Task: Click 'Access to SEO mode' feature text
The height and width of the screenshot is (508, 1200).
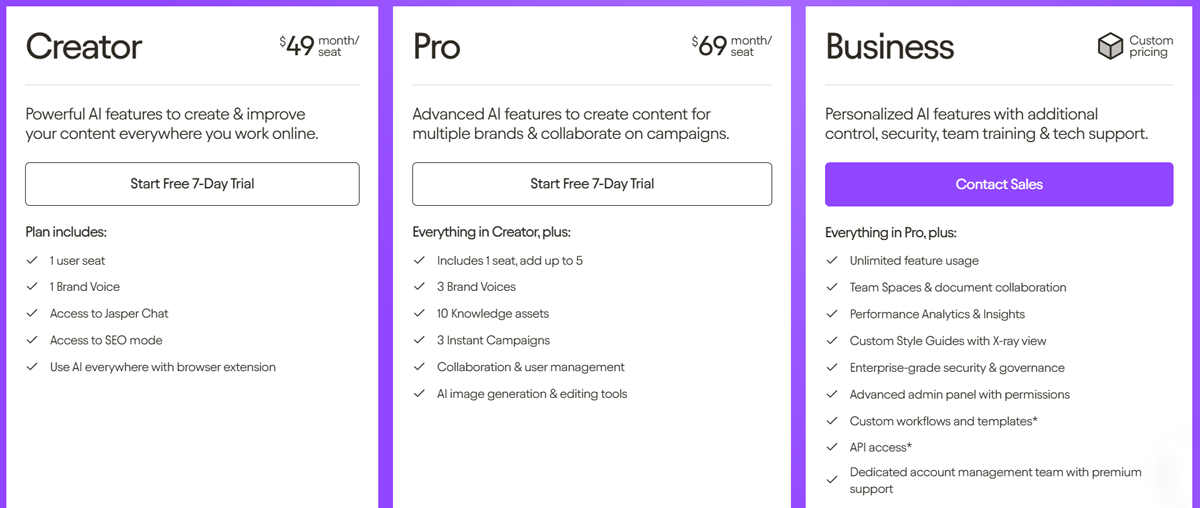Action: pyautogui.click(x=106, y=340)
